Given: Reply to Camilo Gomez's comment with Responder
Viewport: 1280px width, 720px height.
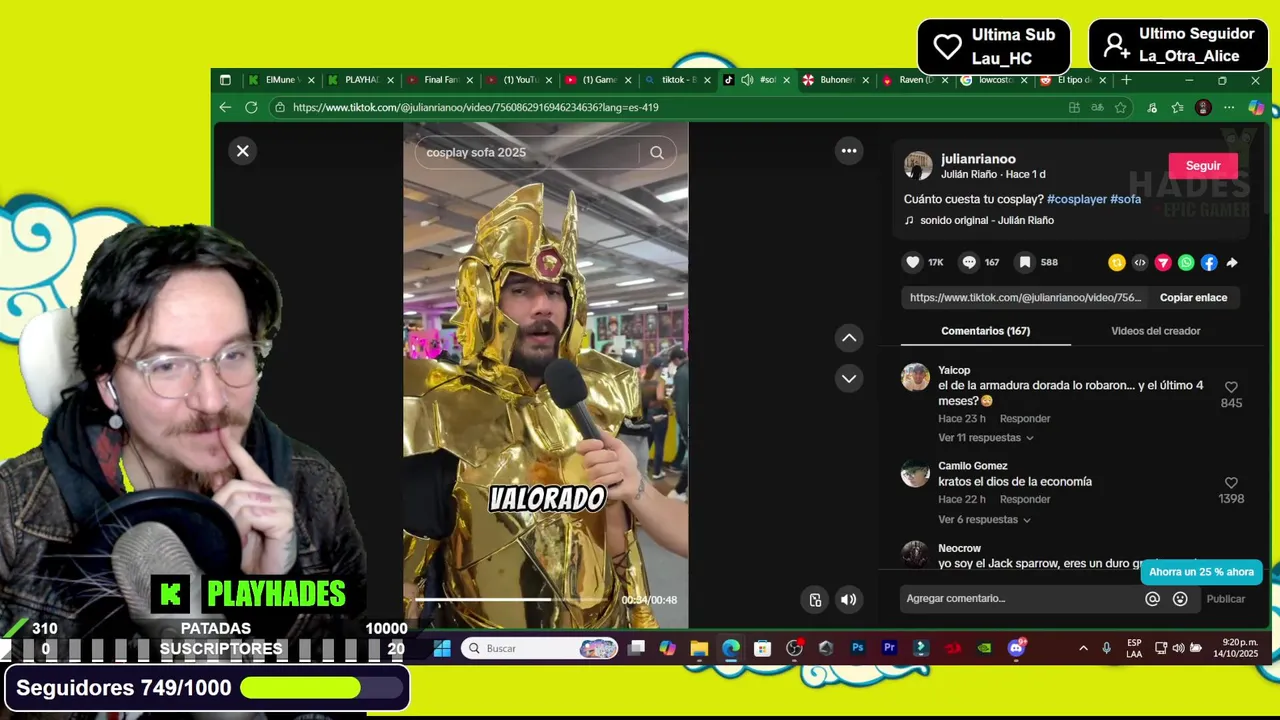Looking at the screenshot, I should (x=1025, y=500).
